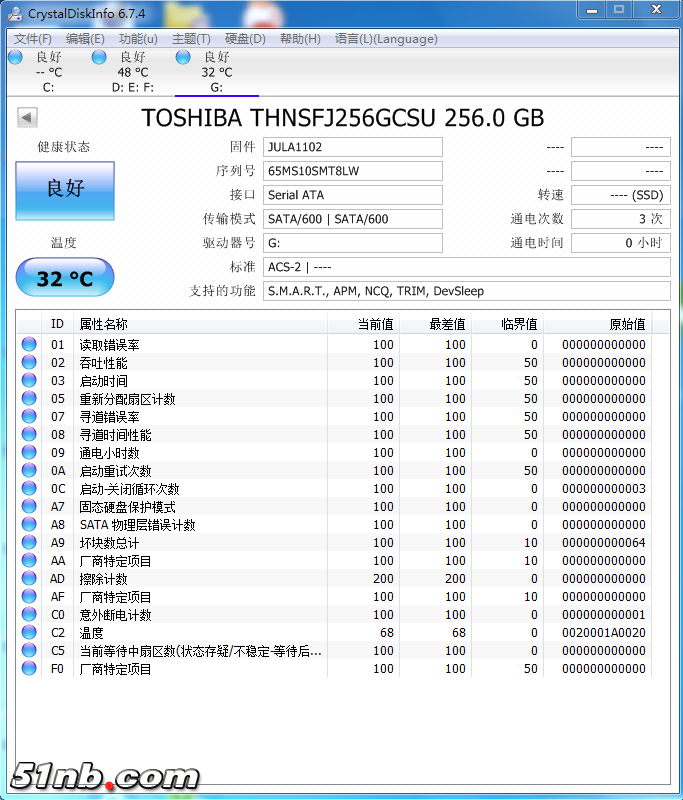Screen dimensions: 683x800
Task: Click status orb for attribute 09 通电小时数
Action: [x=29, y=453]
